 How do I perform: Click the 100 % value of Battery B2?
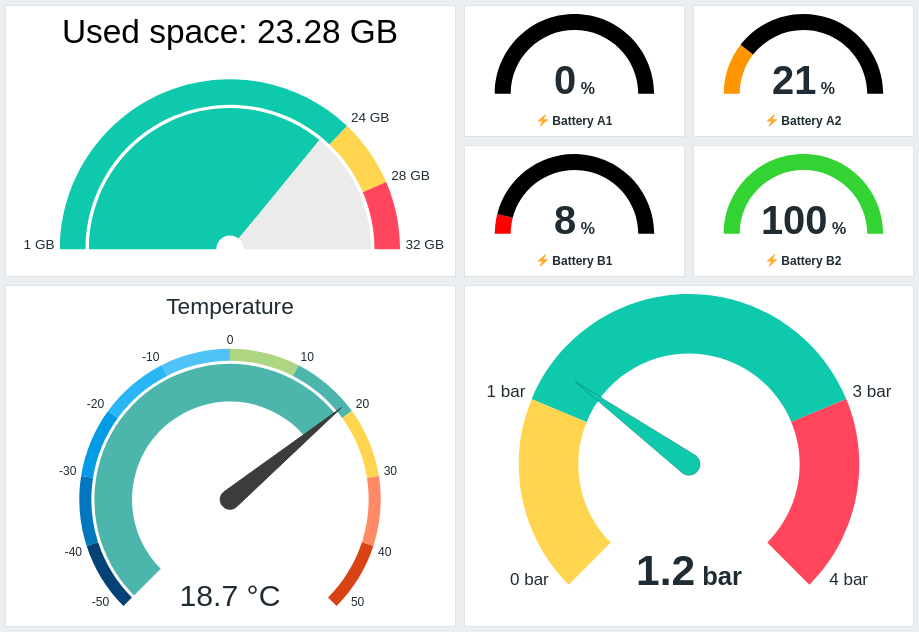click(x=803, y=221)
